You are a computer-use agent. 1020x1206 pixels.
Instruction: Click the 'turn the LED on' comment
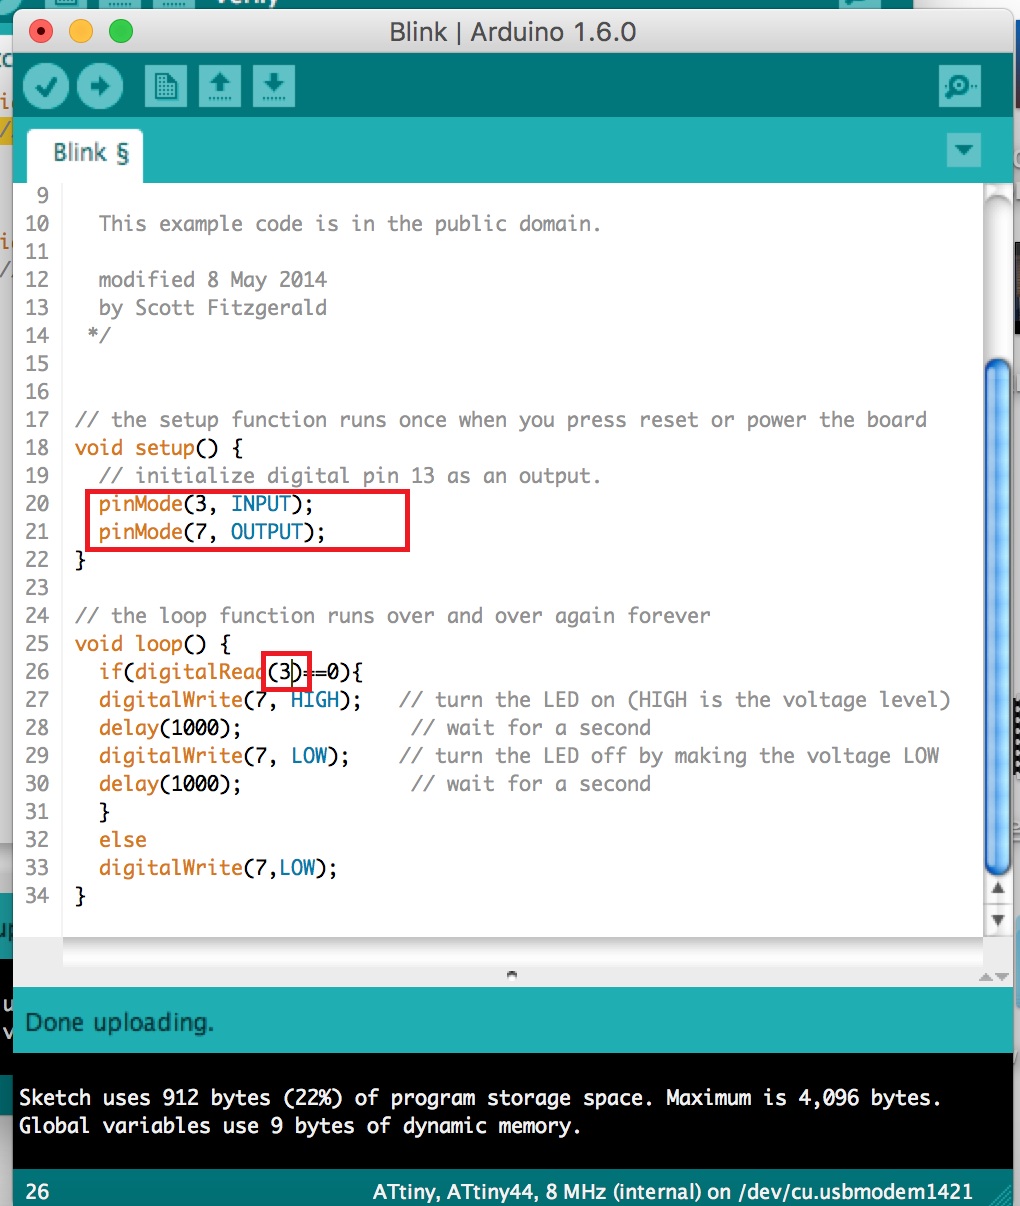tap(675, 700)
